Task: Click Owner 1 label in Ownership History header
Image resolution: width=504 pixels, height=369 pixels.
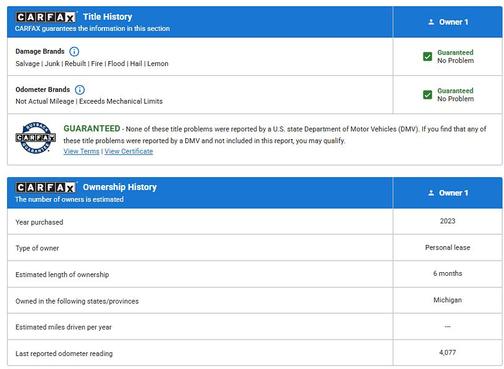Action: (x=454, y=193)
